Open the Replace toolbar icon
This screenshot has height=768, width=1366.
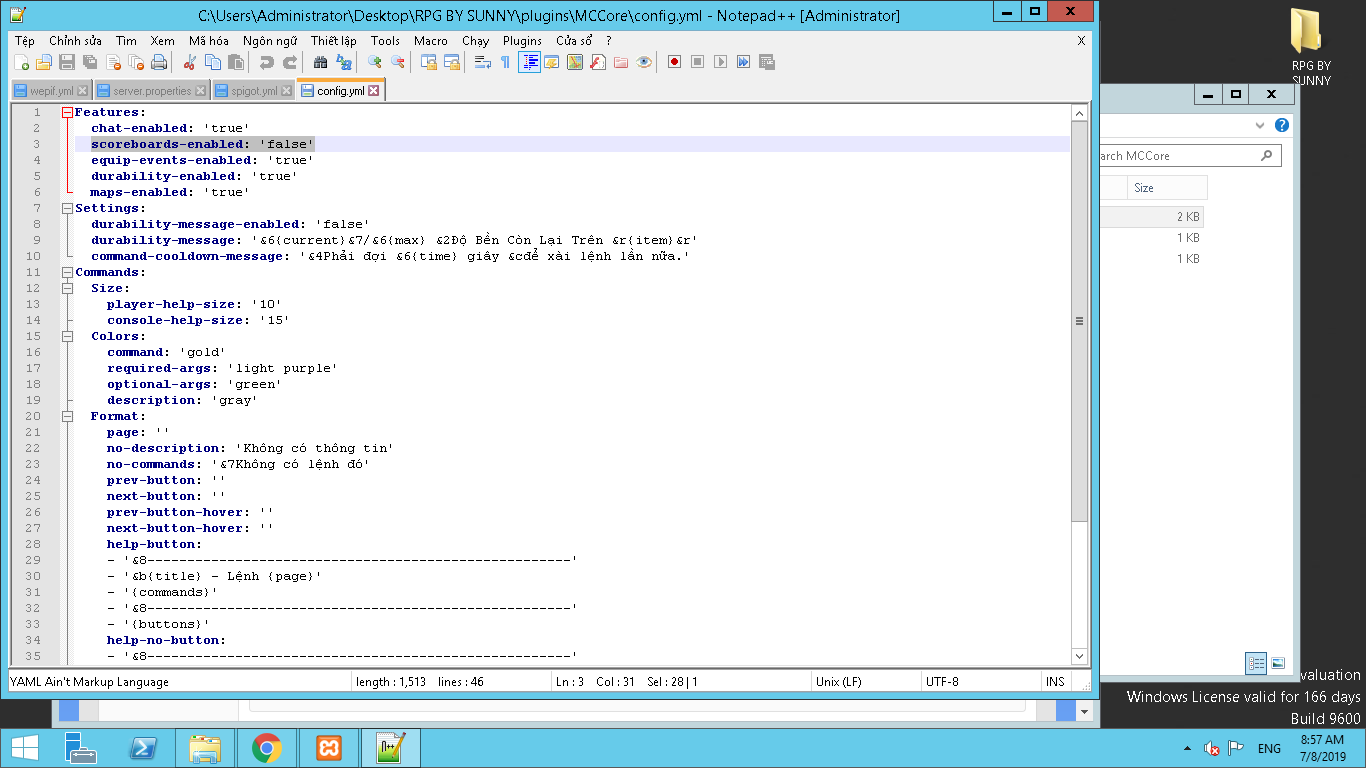(x=343, y=62)
